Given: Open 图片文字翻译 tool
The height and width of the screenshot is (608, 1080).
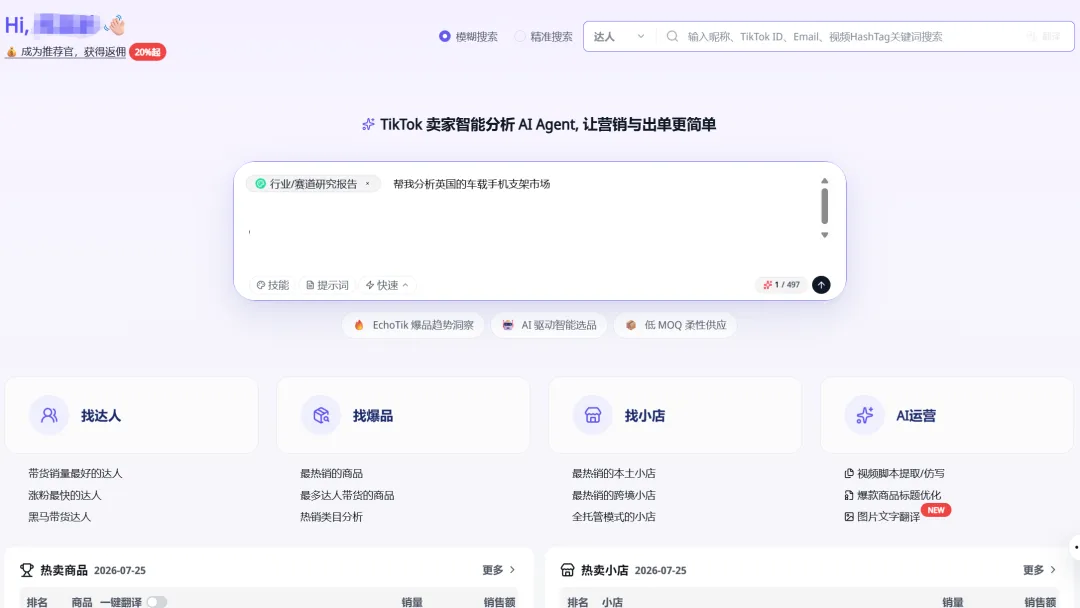Looking at the screenshot, I should [889, 516].
